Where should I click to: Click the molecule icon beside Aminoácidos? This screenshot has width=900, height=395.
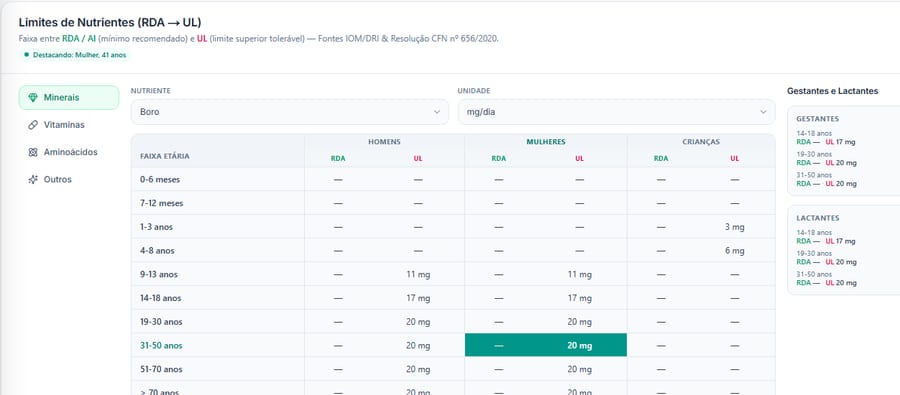[33, 152]
